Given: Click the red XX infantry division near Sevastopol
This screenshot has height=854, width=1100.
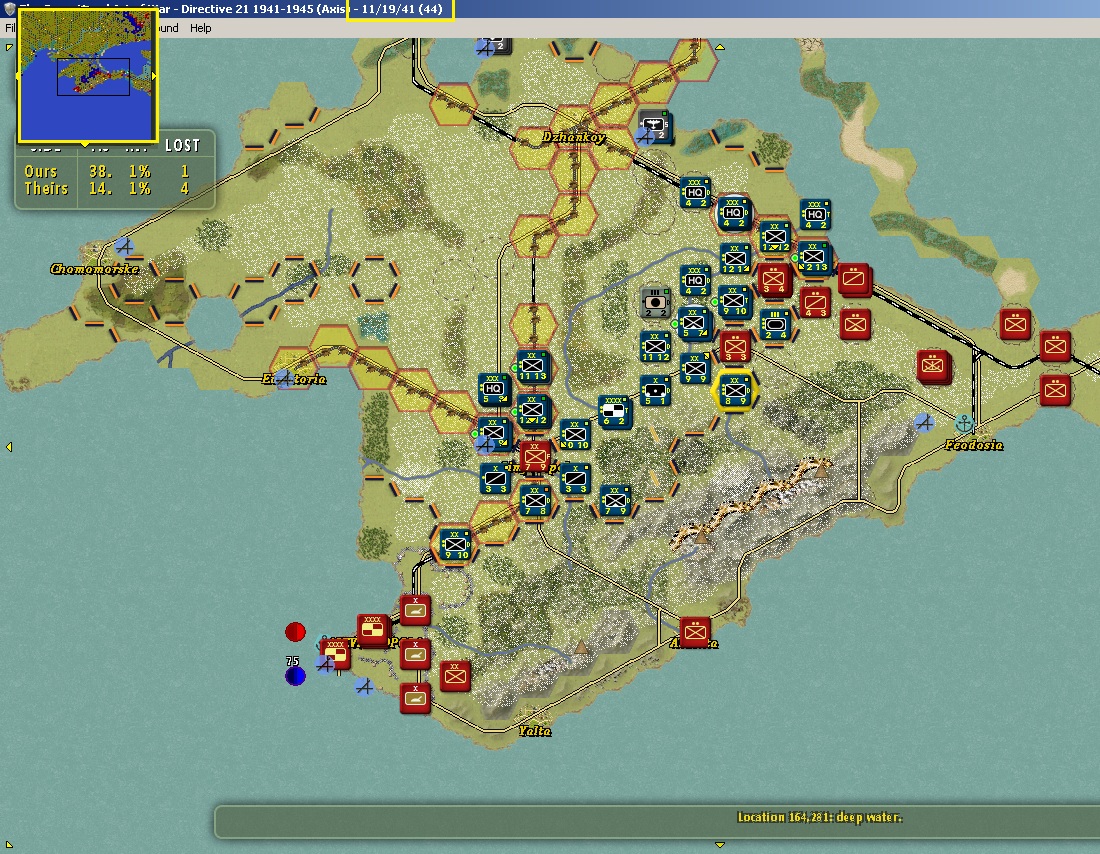Looking at the screenshot, I should tap(455, 676).
